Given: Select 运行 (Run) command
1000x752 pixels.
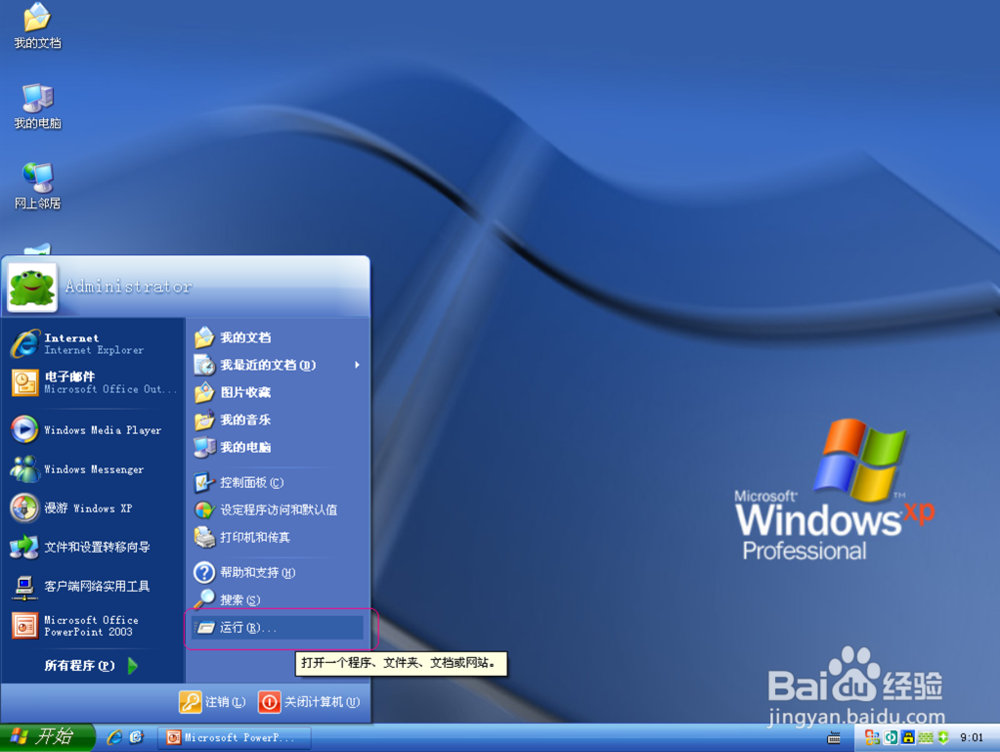Looking at the screenshot, I should point(277,628).
